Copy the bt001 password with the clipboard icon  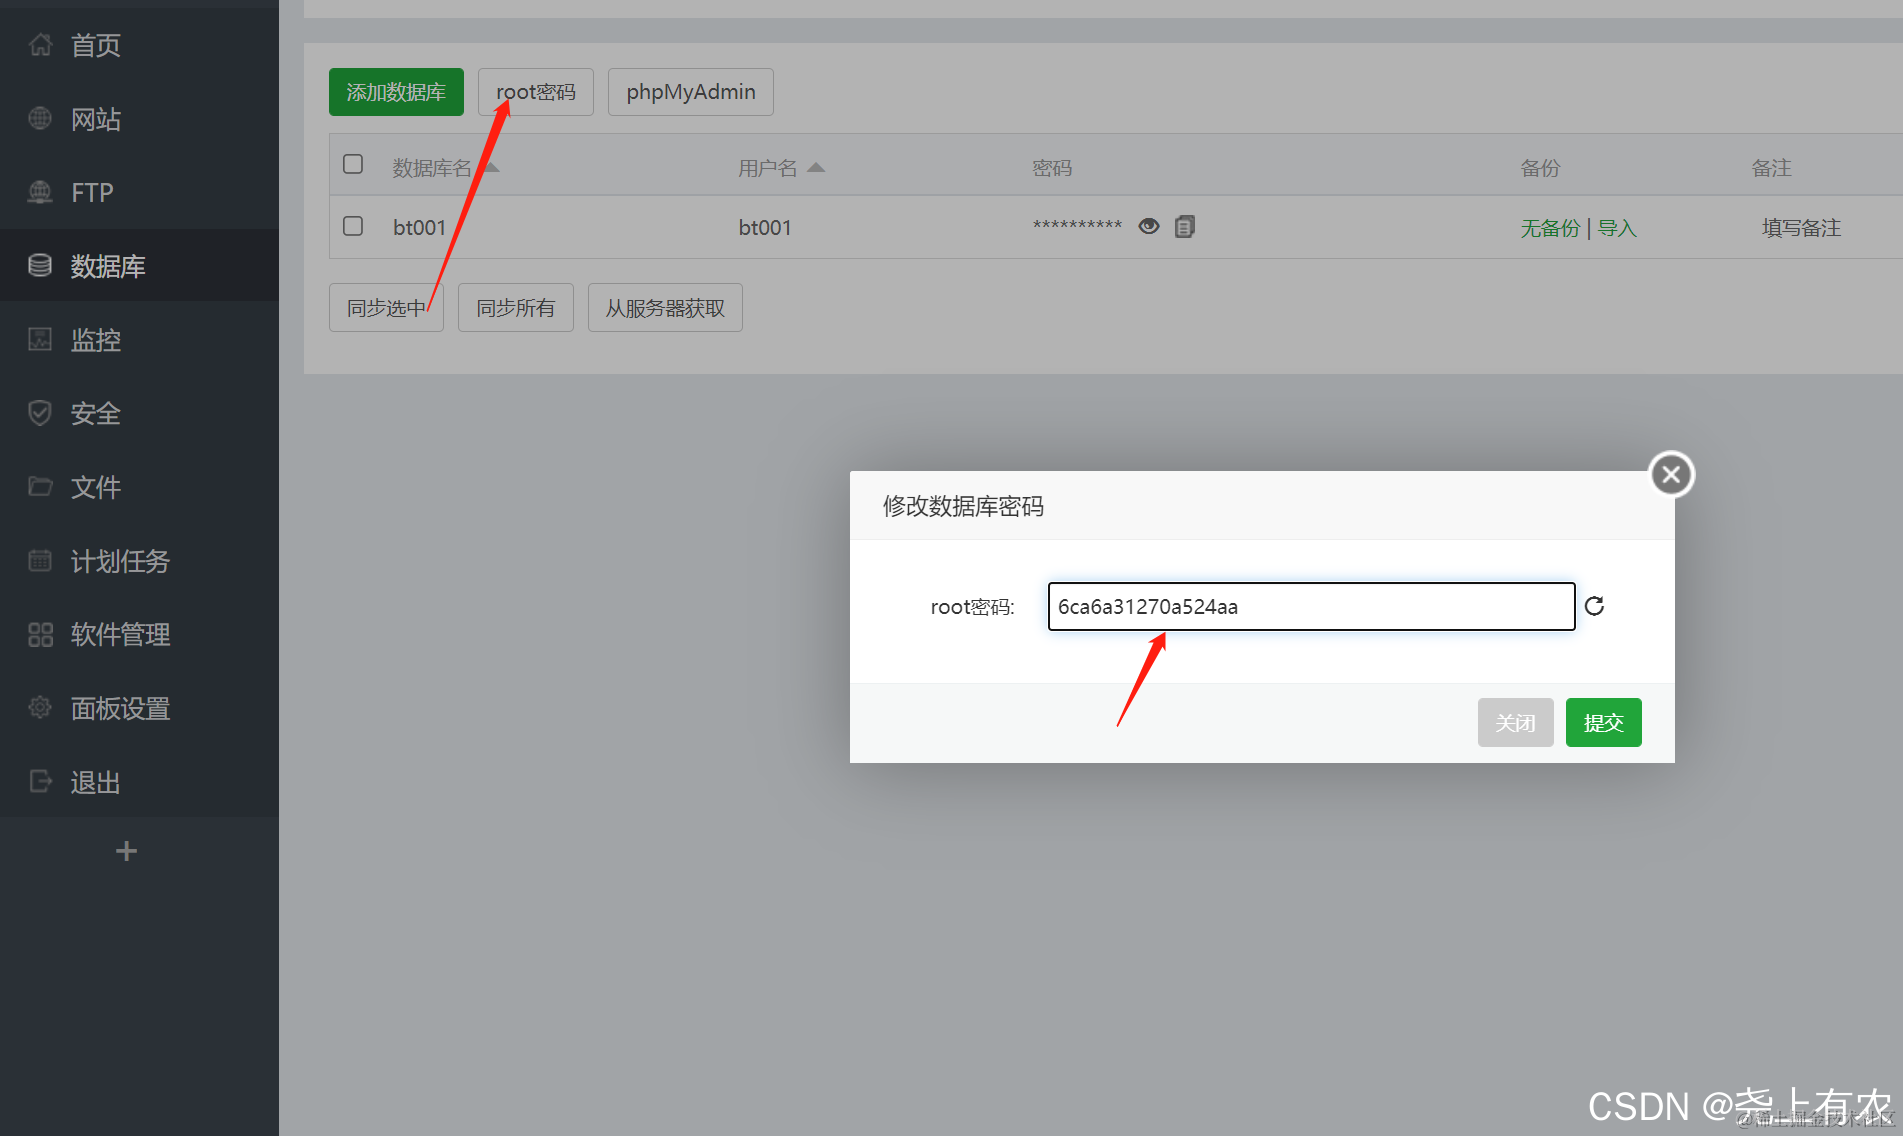(1185, 227)
